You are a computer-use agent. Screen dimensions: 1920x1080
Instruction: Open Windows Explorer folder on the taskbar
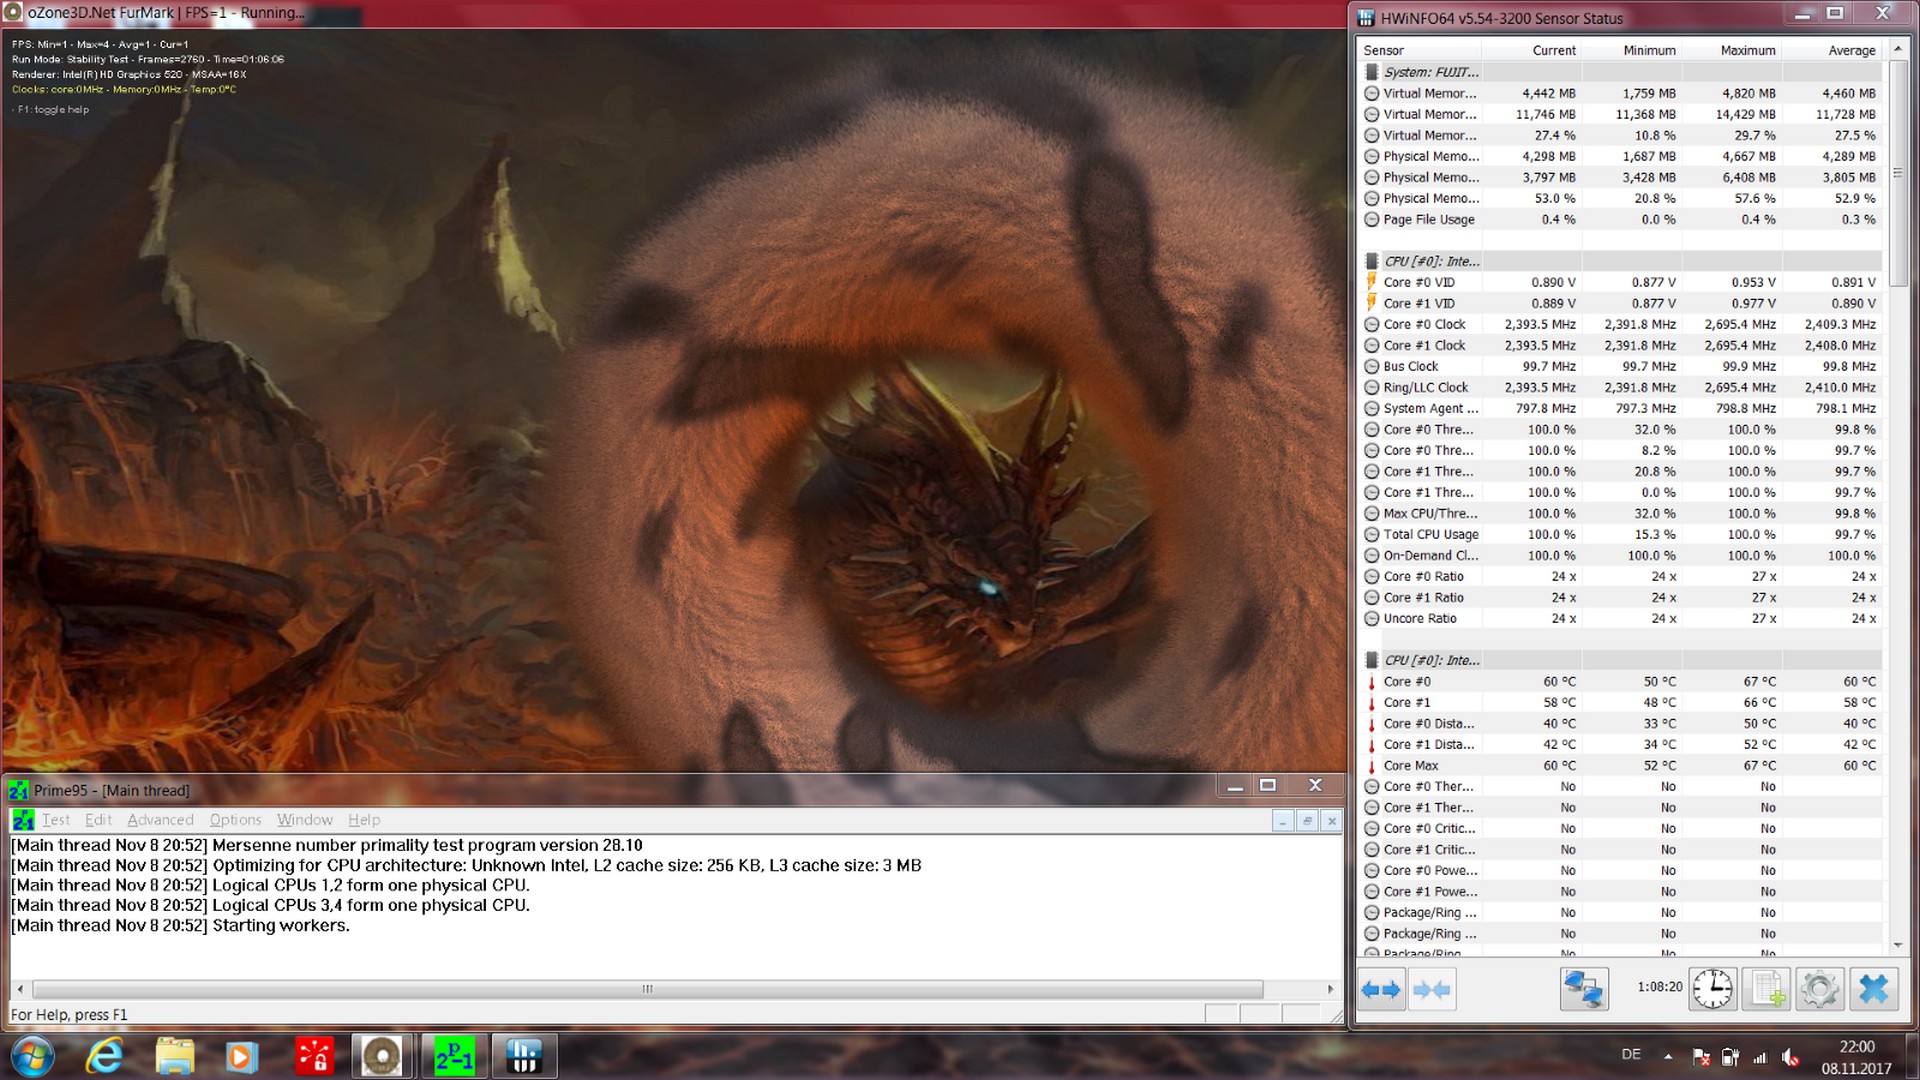[x=174, y=1056]
